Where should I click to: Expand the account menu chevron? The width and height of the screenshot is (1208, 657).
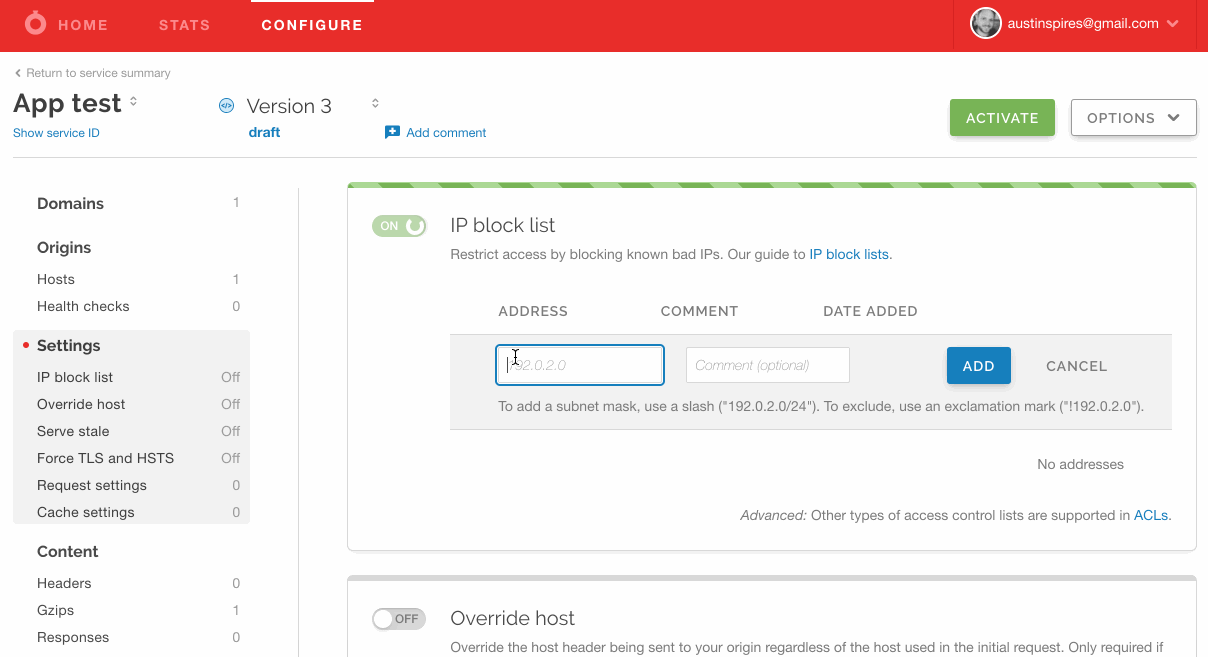(1173, 24)
